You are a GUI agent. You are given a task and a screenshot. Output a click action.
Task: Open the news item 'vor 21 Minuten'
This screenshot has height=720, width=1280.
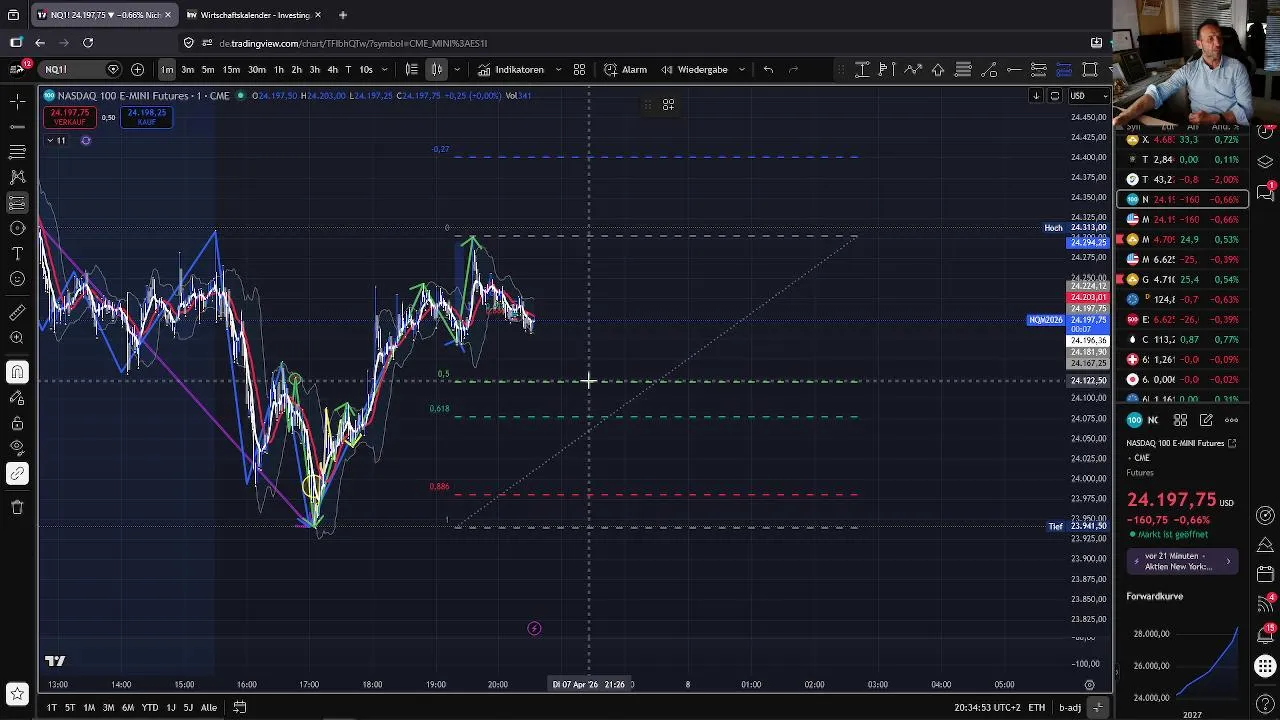(x=1182, y=561)
